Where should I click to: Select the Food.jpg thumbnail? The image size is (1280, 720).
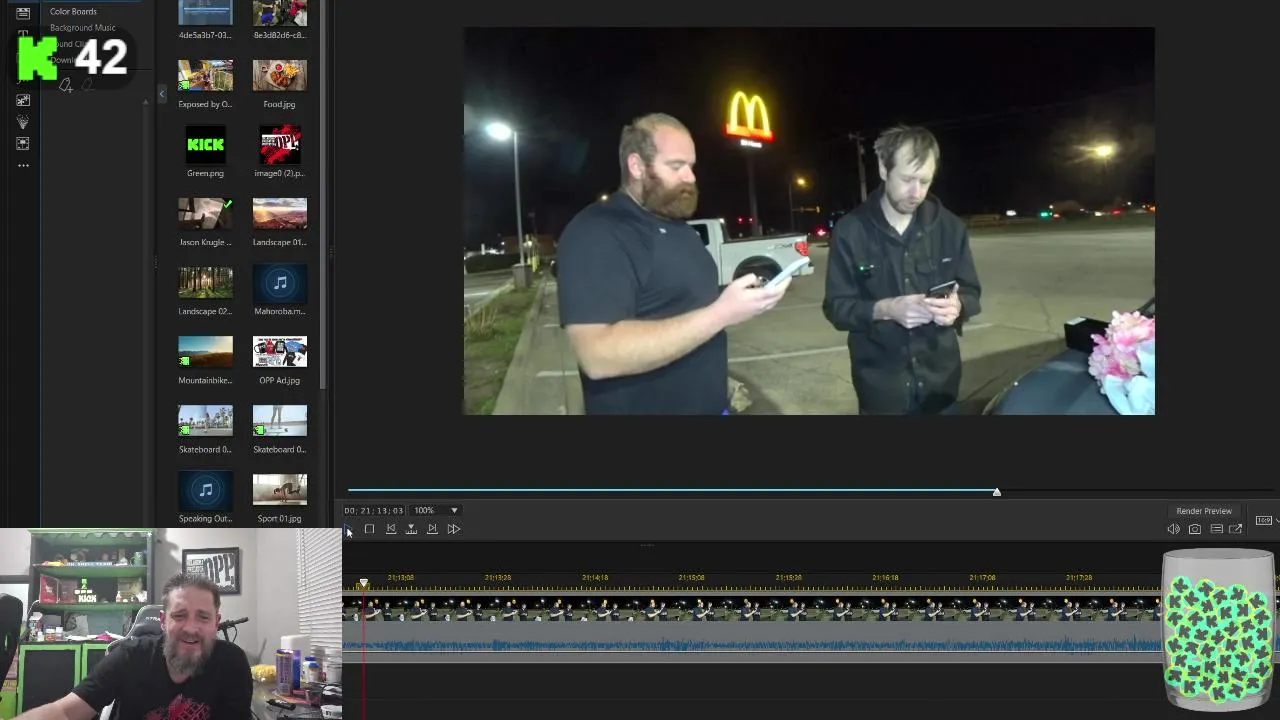tap(280, 76)
